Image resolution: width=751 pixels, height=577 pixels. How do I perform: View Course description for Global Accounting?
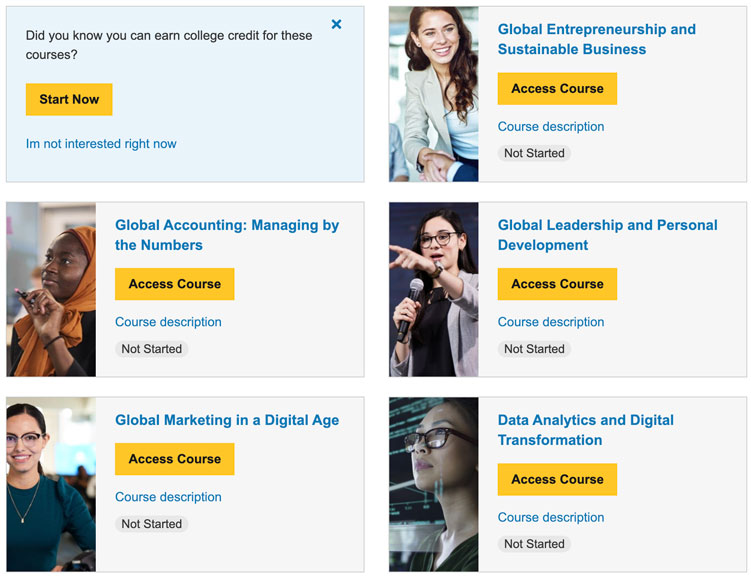click(168, 322)
